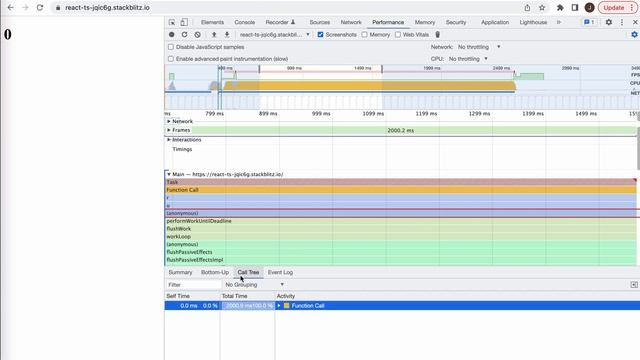Image resolution: width=640 pixels, height=360 pixels.
Task: Activate the inspect element picker
Action: click(172, 22)
